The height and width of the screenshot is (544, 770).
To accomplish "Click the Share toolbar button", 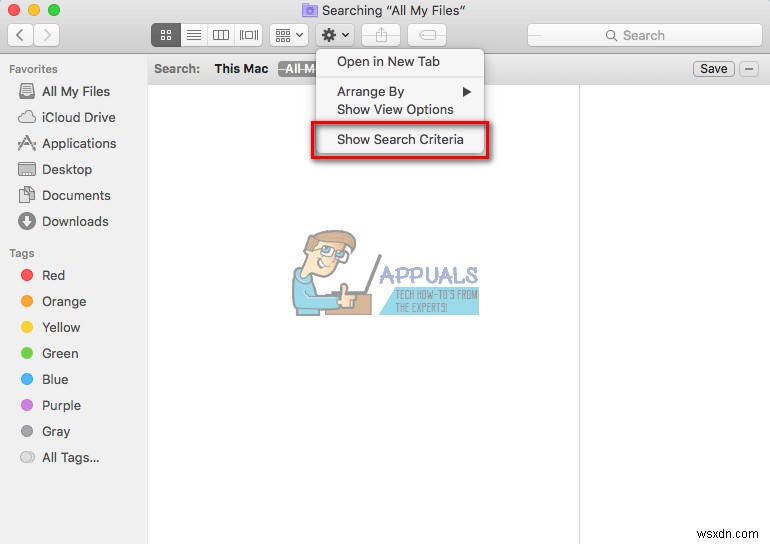I will pyautogui.click(x=381, y=35).
